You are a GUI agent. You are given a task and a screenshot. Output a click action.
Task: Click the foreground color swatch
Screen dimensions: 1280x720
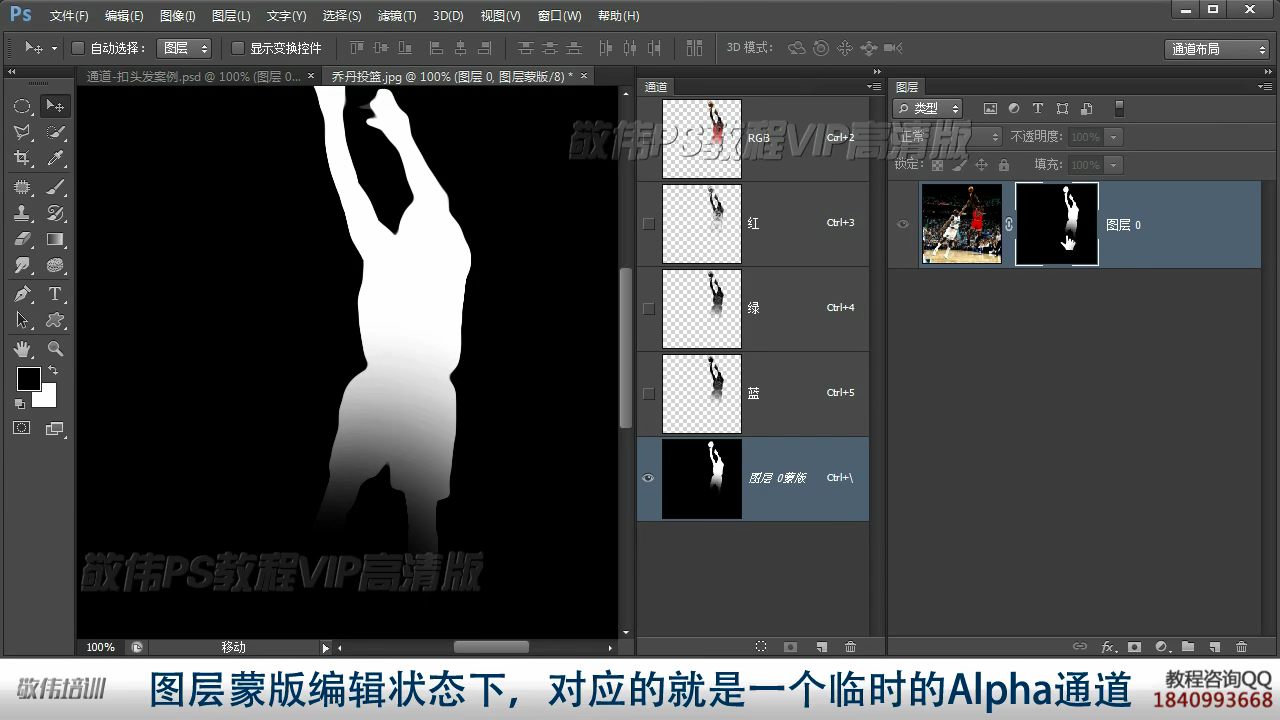[28, 378]
